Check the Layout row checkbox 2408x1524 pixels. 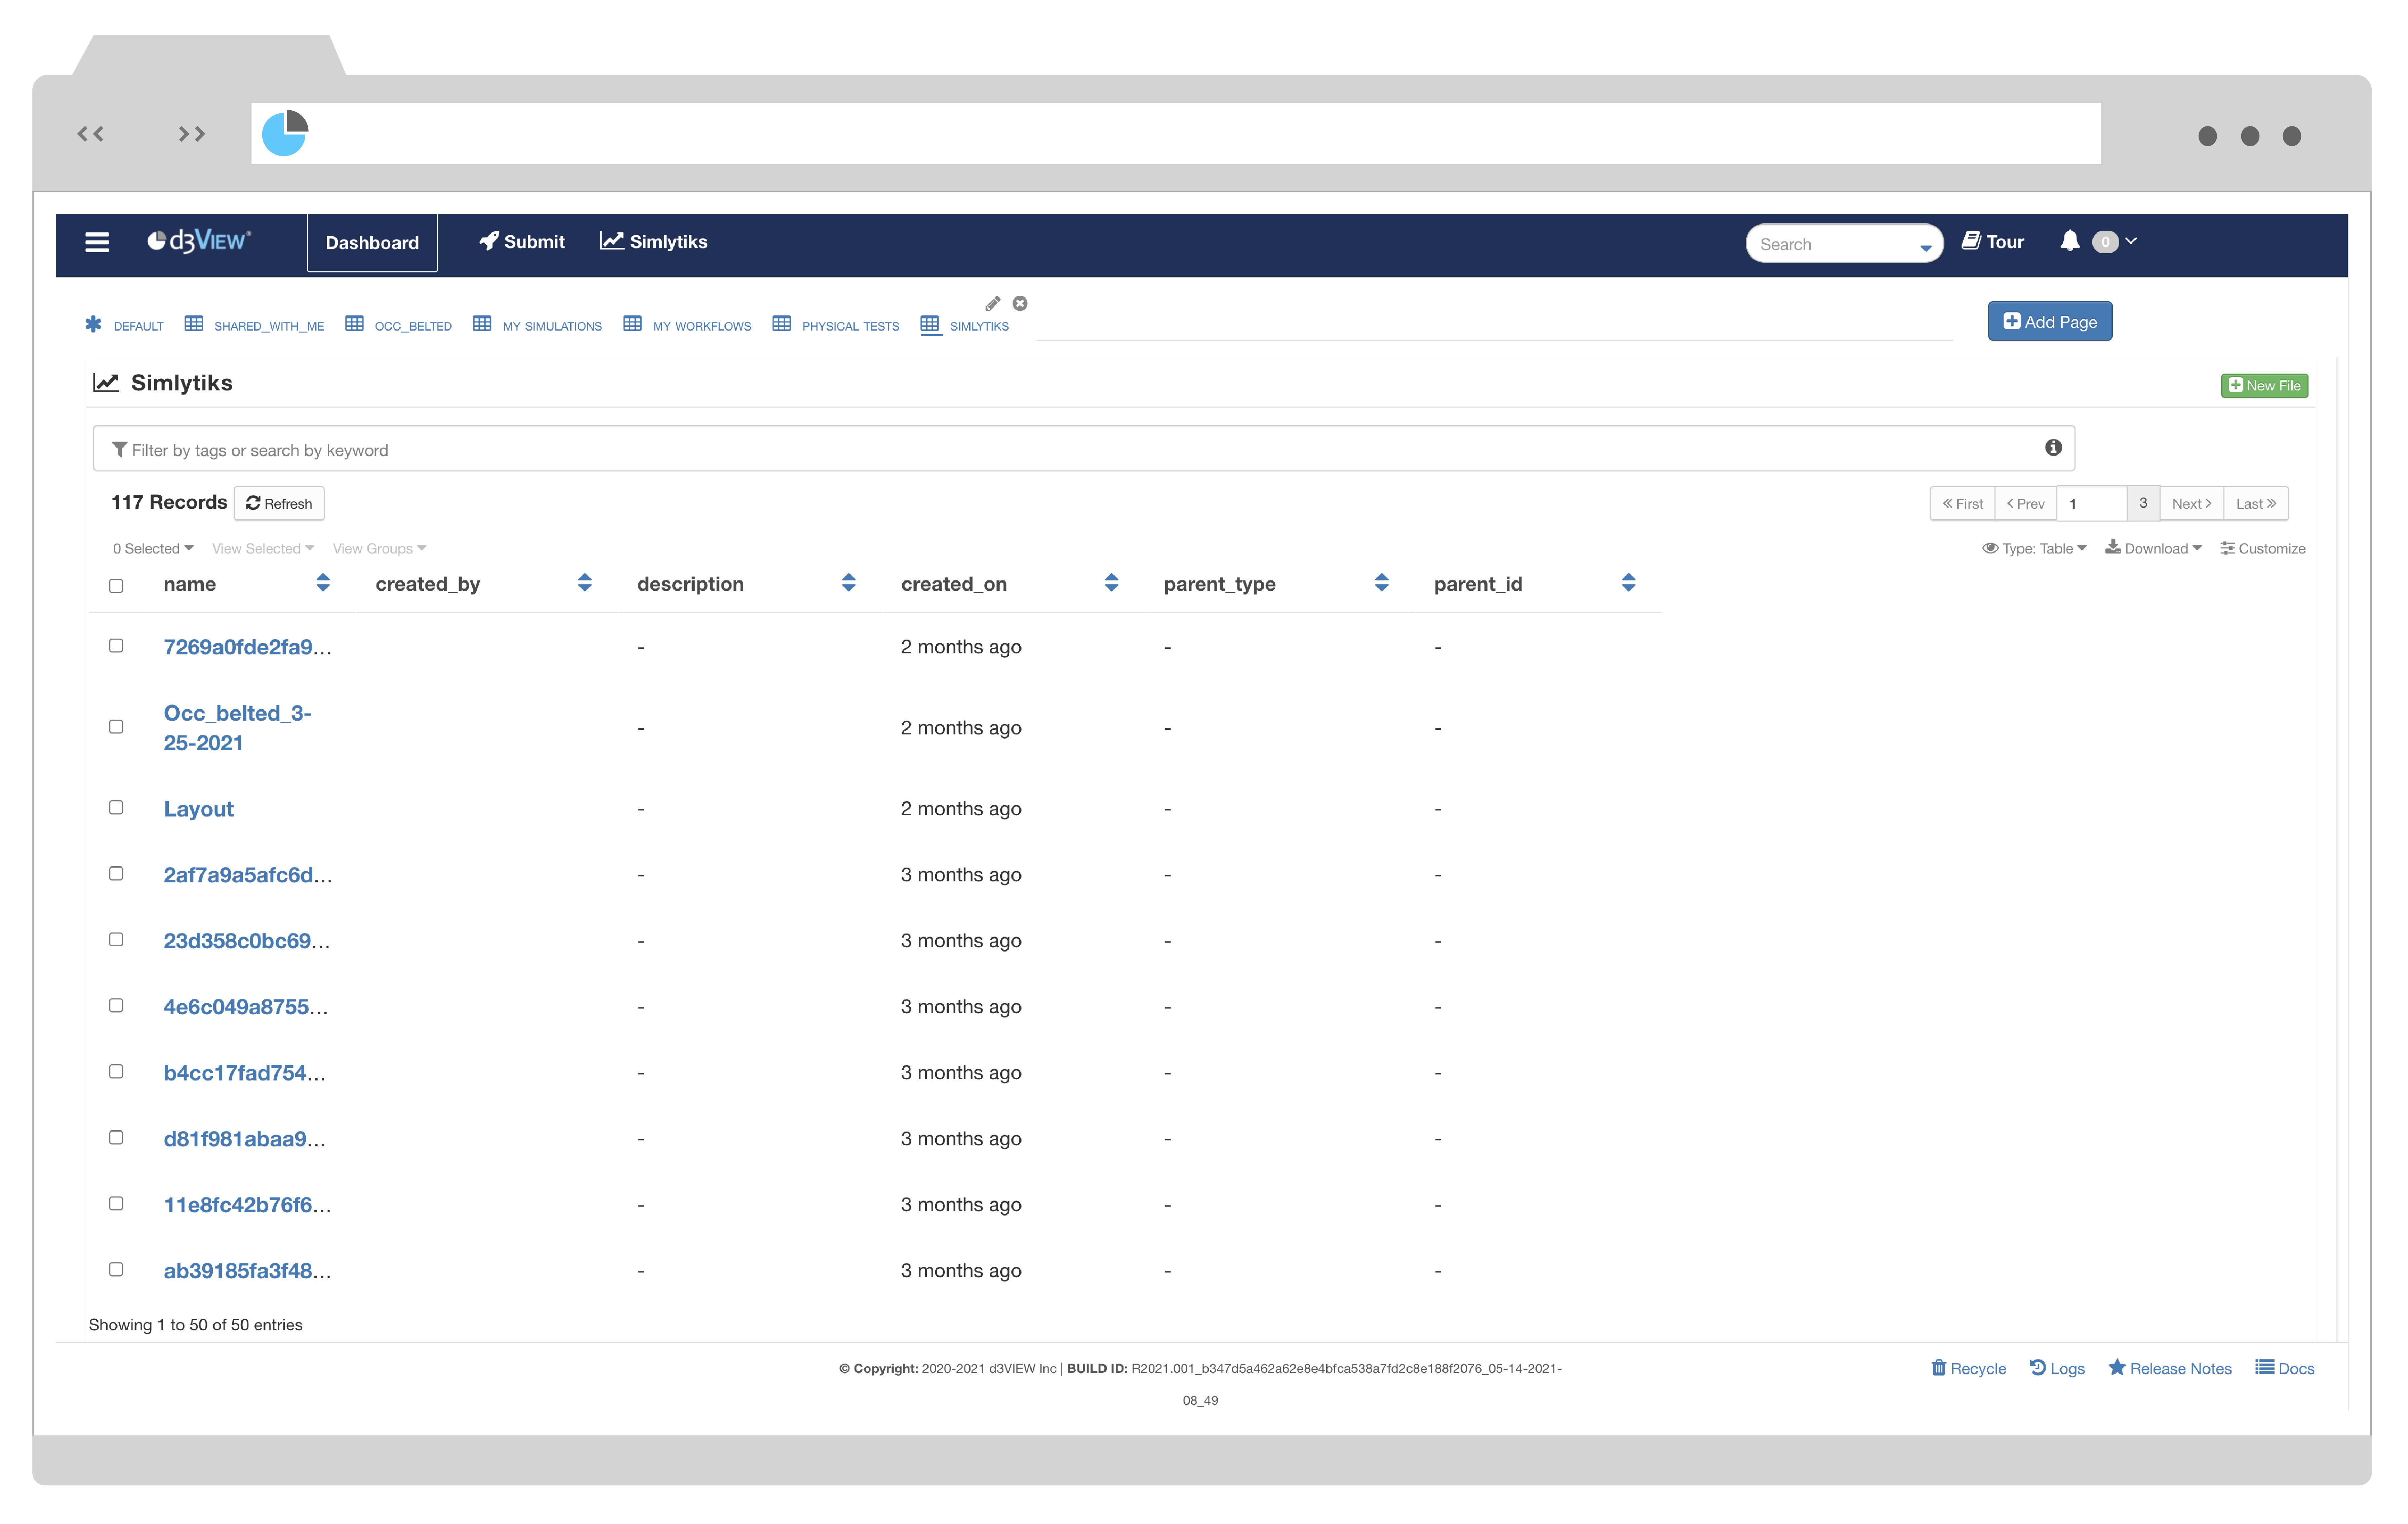[116, 807]
